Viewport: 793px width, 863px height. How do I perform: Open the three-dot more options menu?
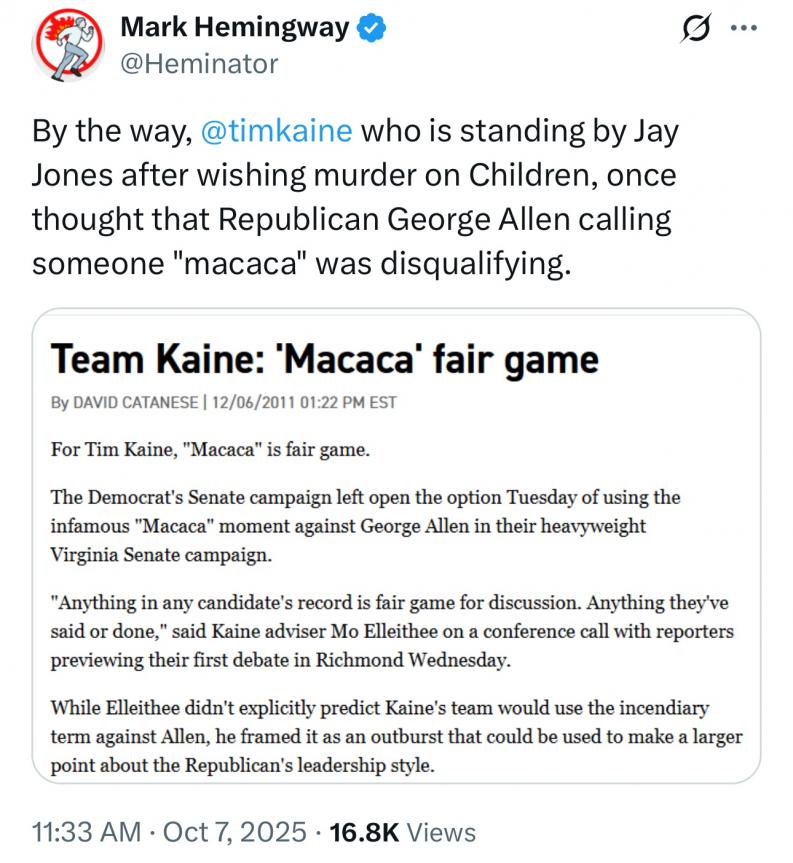pyautogui.click(x=743, y=31)
